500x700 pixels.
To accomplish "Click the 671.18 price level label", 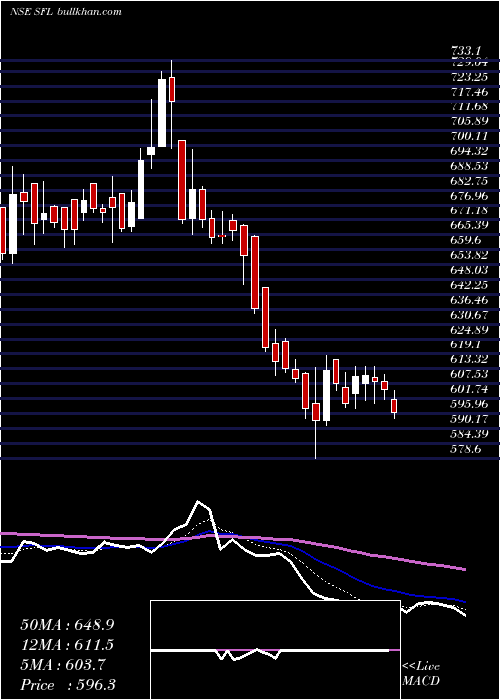I will pyautogui.click(x=468, y=210).
